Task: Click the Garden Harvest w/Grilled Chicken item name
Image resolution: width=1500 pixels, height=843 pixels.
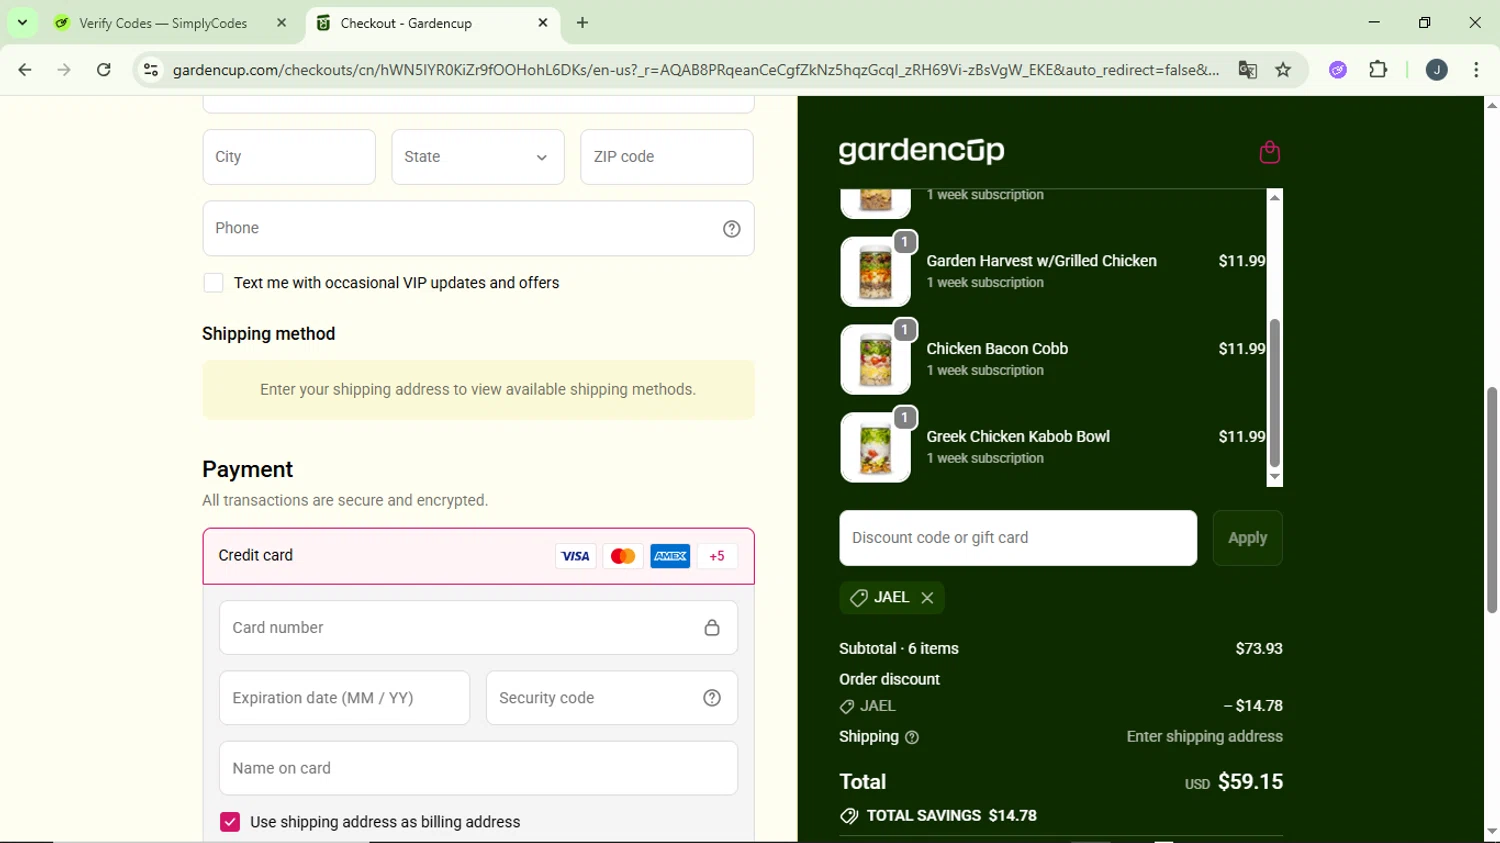Action: (1041, 261)
